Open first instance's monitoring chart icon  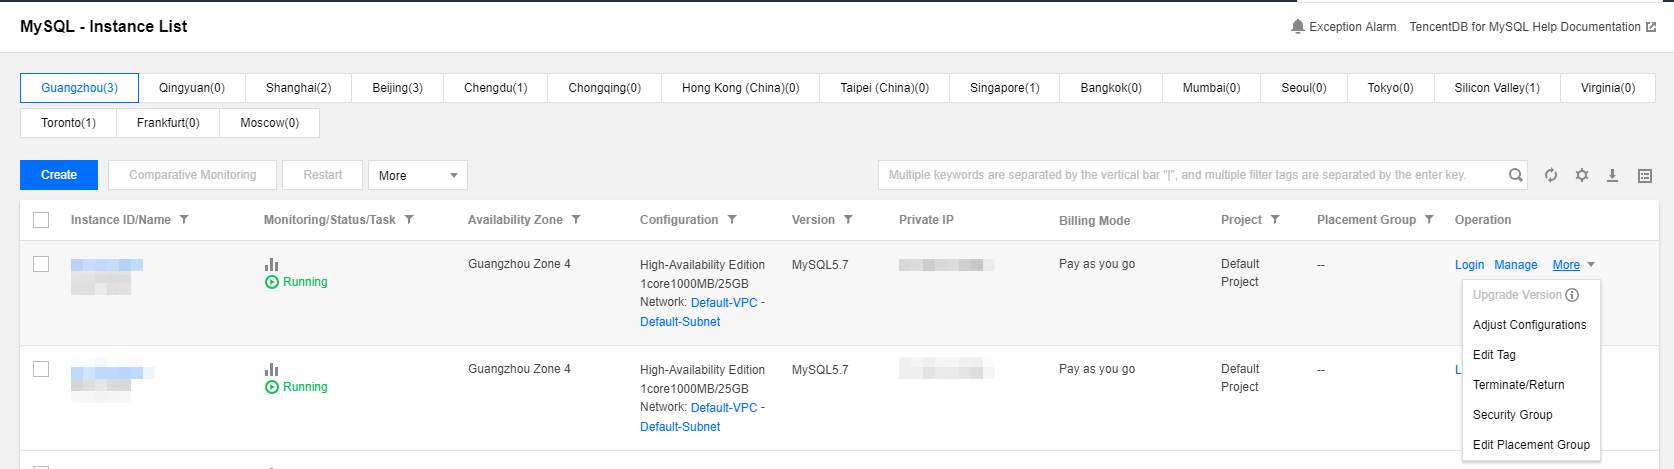click(271, 264)
